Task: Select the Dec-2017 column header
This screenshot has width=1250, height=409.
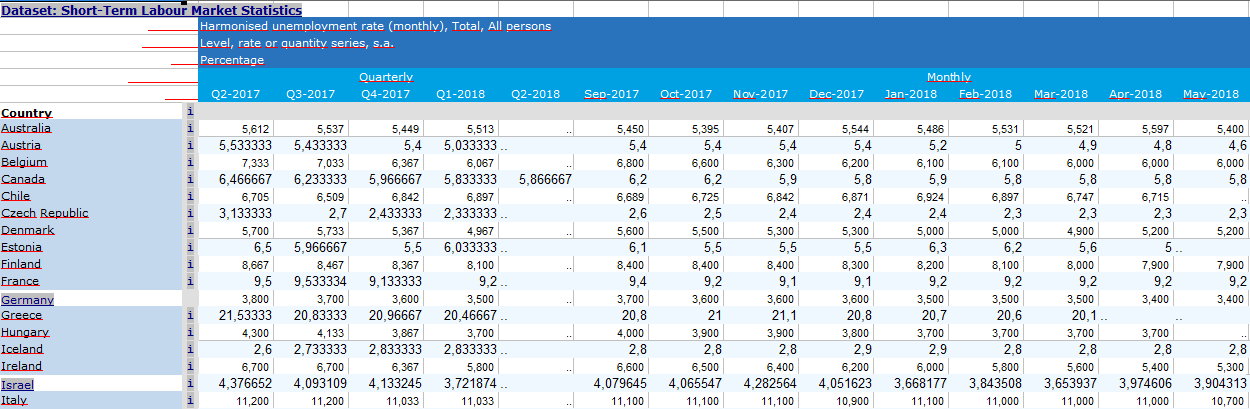Action: tap(836, 94)
